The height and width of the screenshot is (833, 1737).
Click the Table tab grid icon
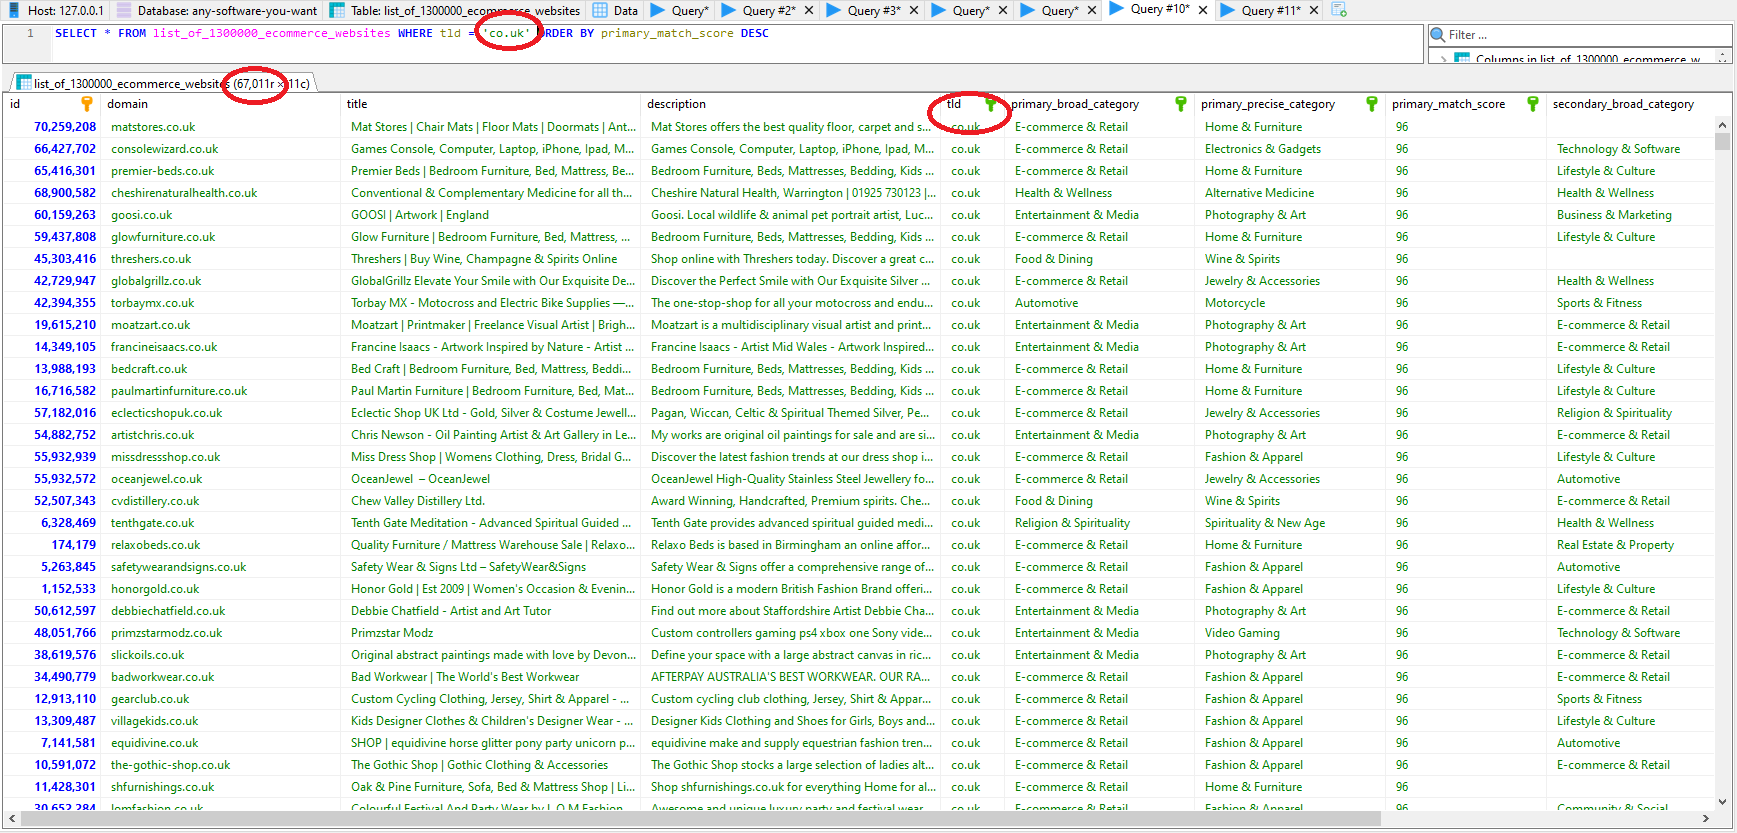point(338,10)
